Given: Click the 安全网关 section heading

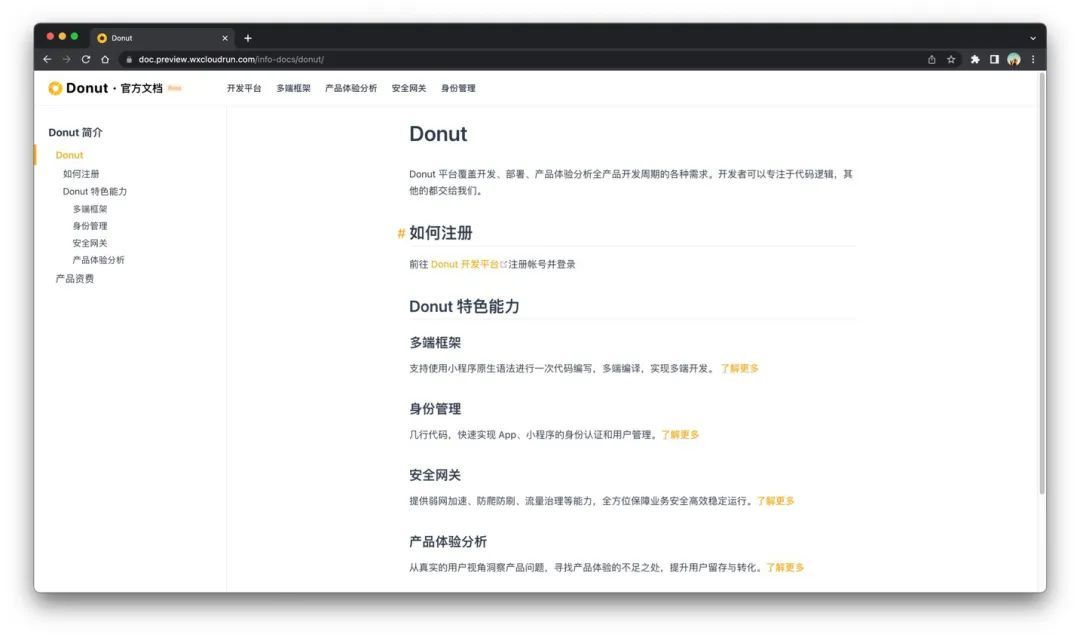Looking at the screenshot, I should tap(435, 474).
